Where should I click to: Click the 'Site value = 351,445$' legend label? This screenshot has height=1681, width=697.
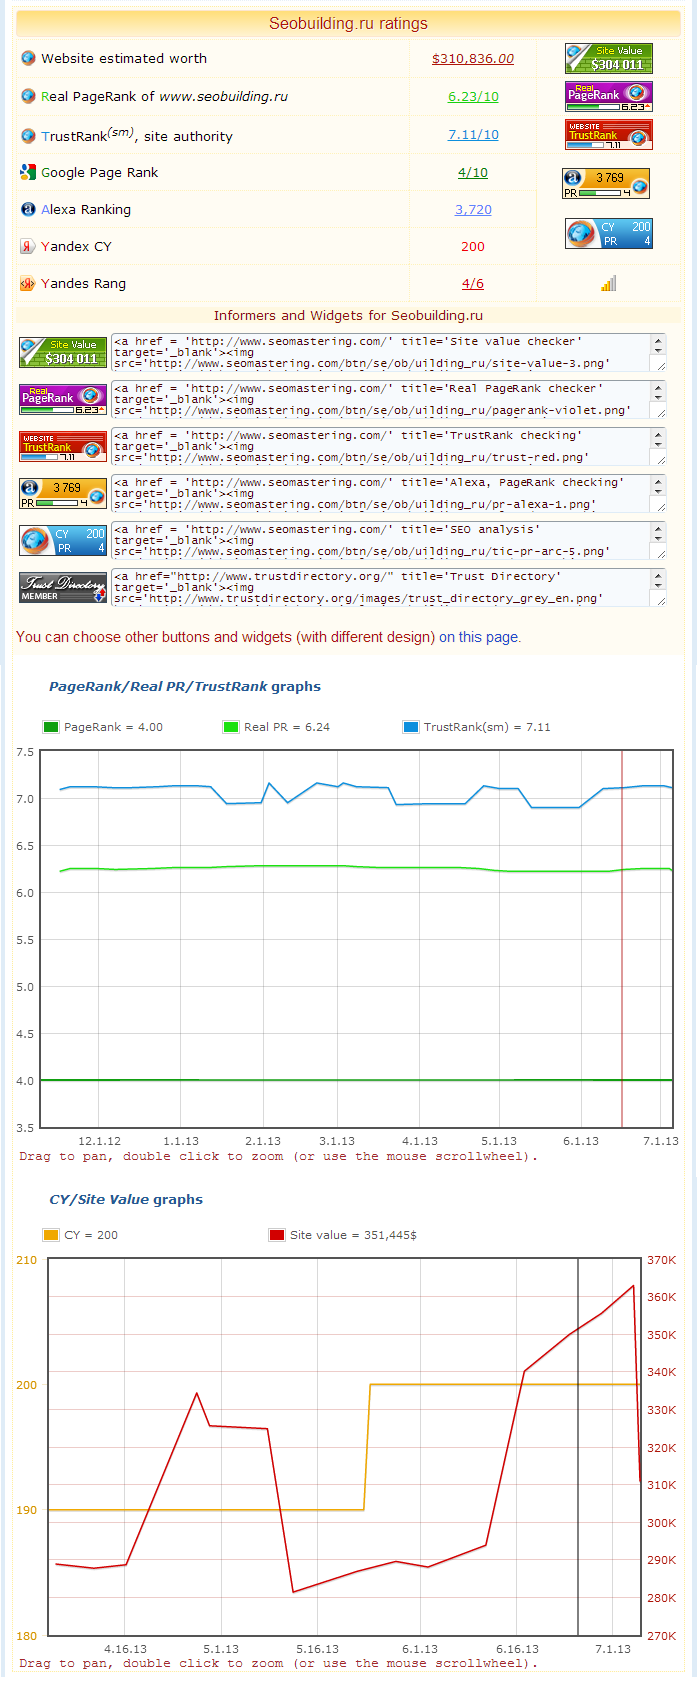(x=353, y=1235)
